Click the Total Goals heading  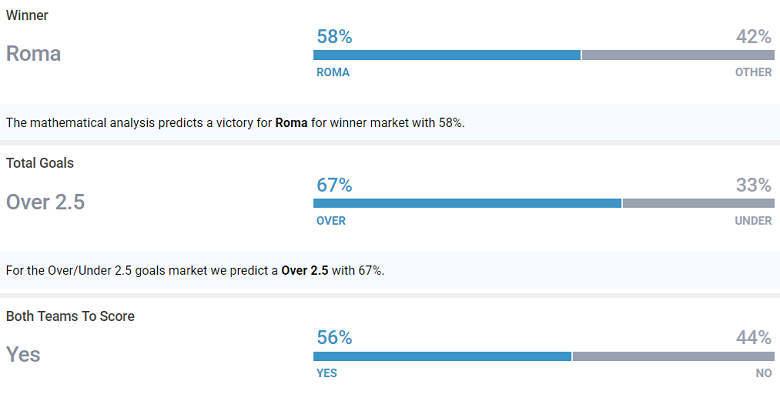pos(40,162)
